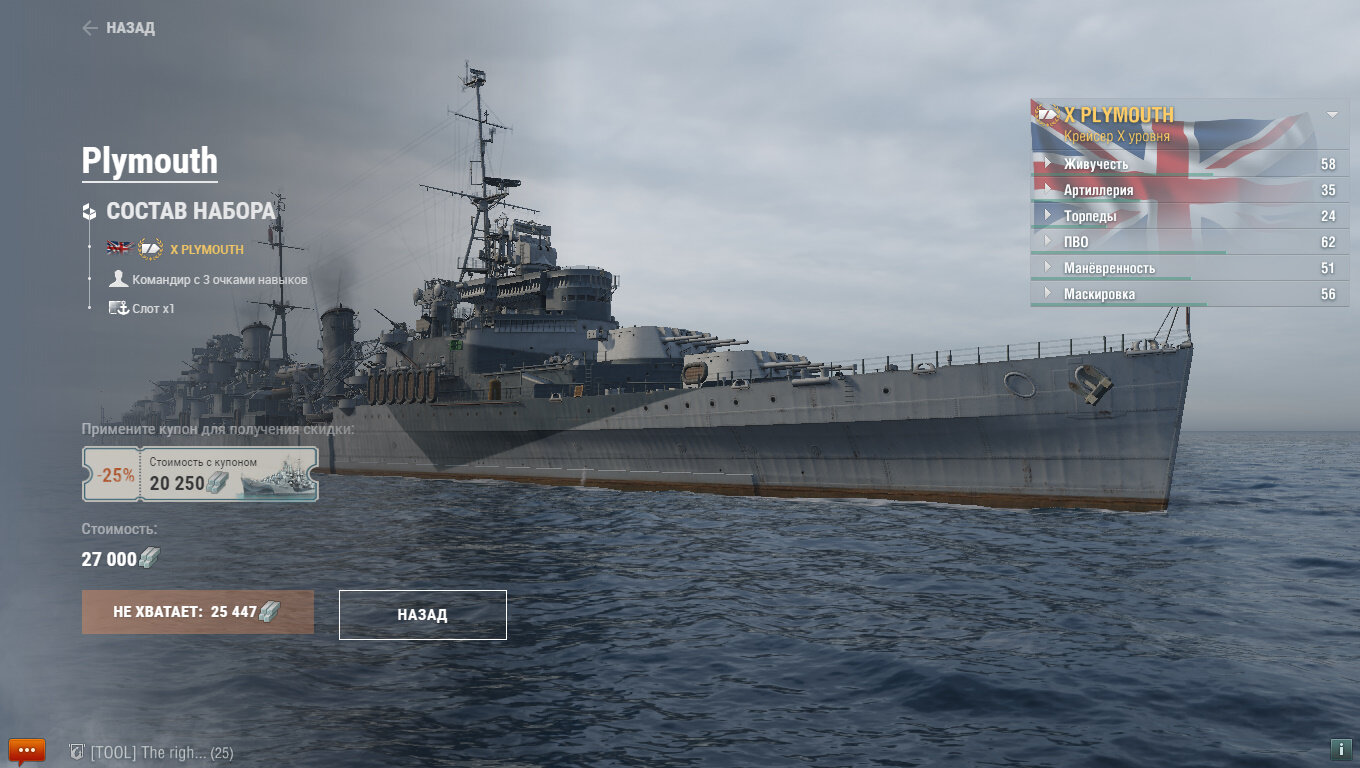Click the info icon in bottom right corner
The image size is (1360, 768).
[x=1340, y=749]
